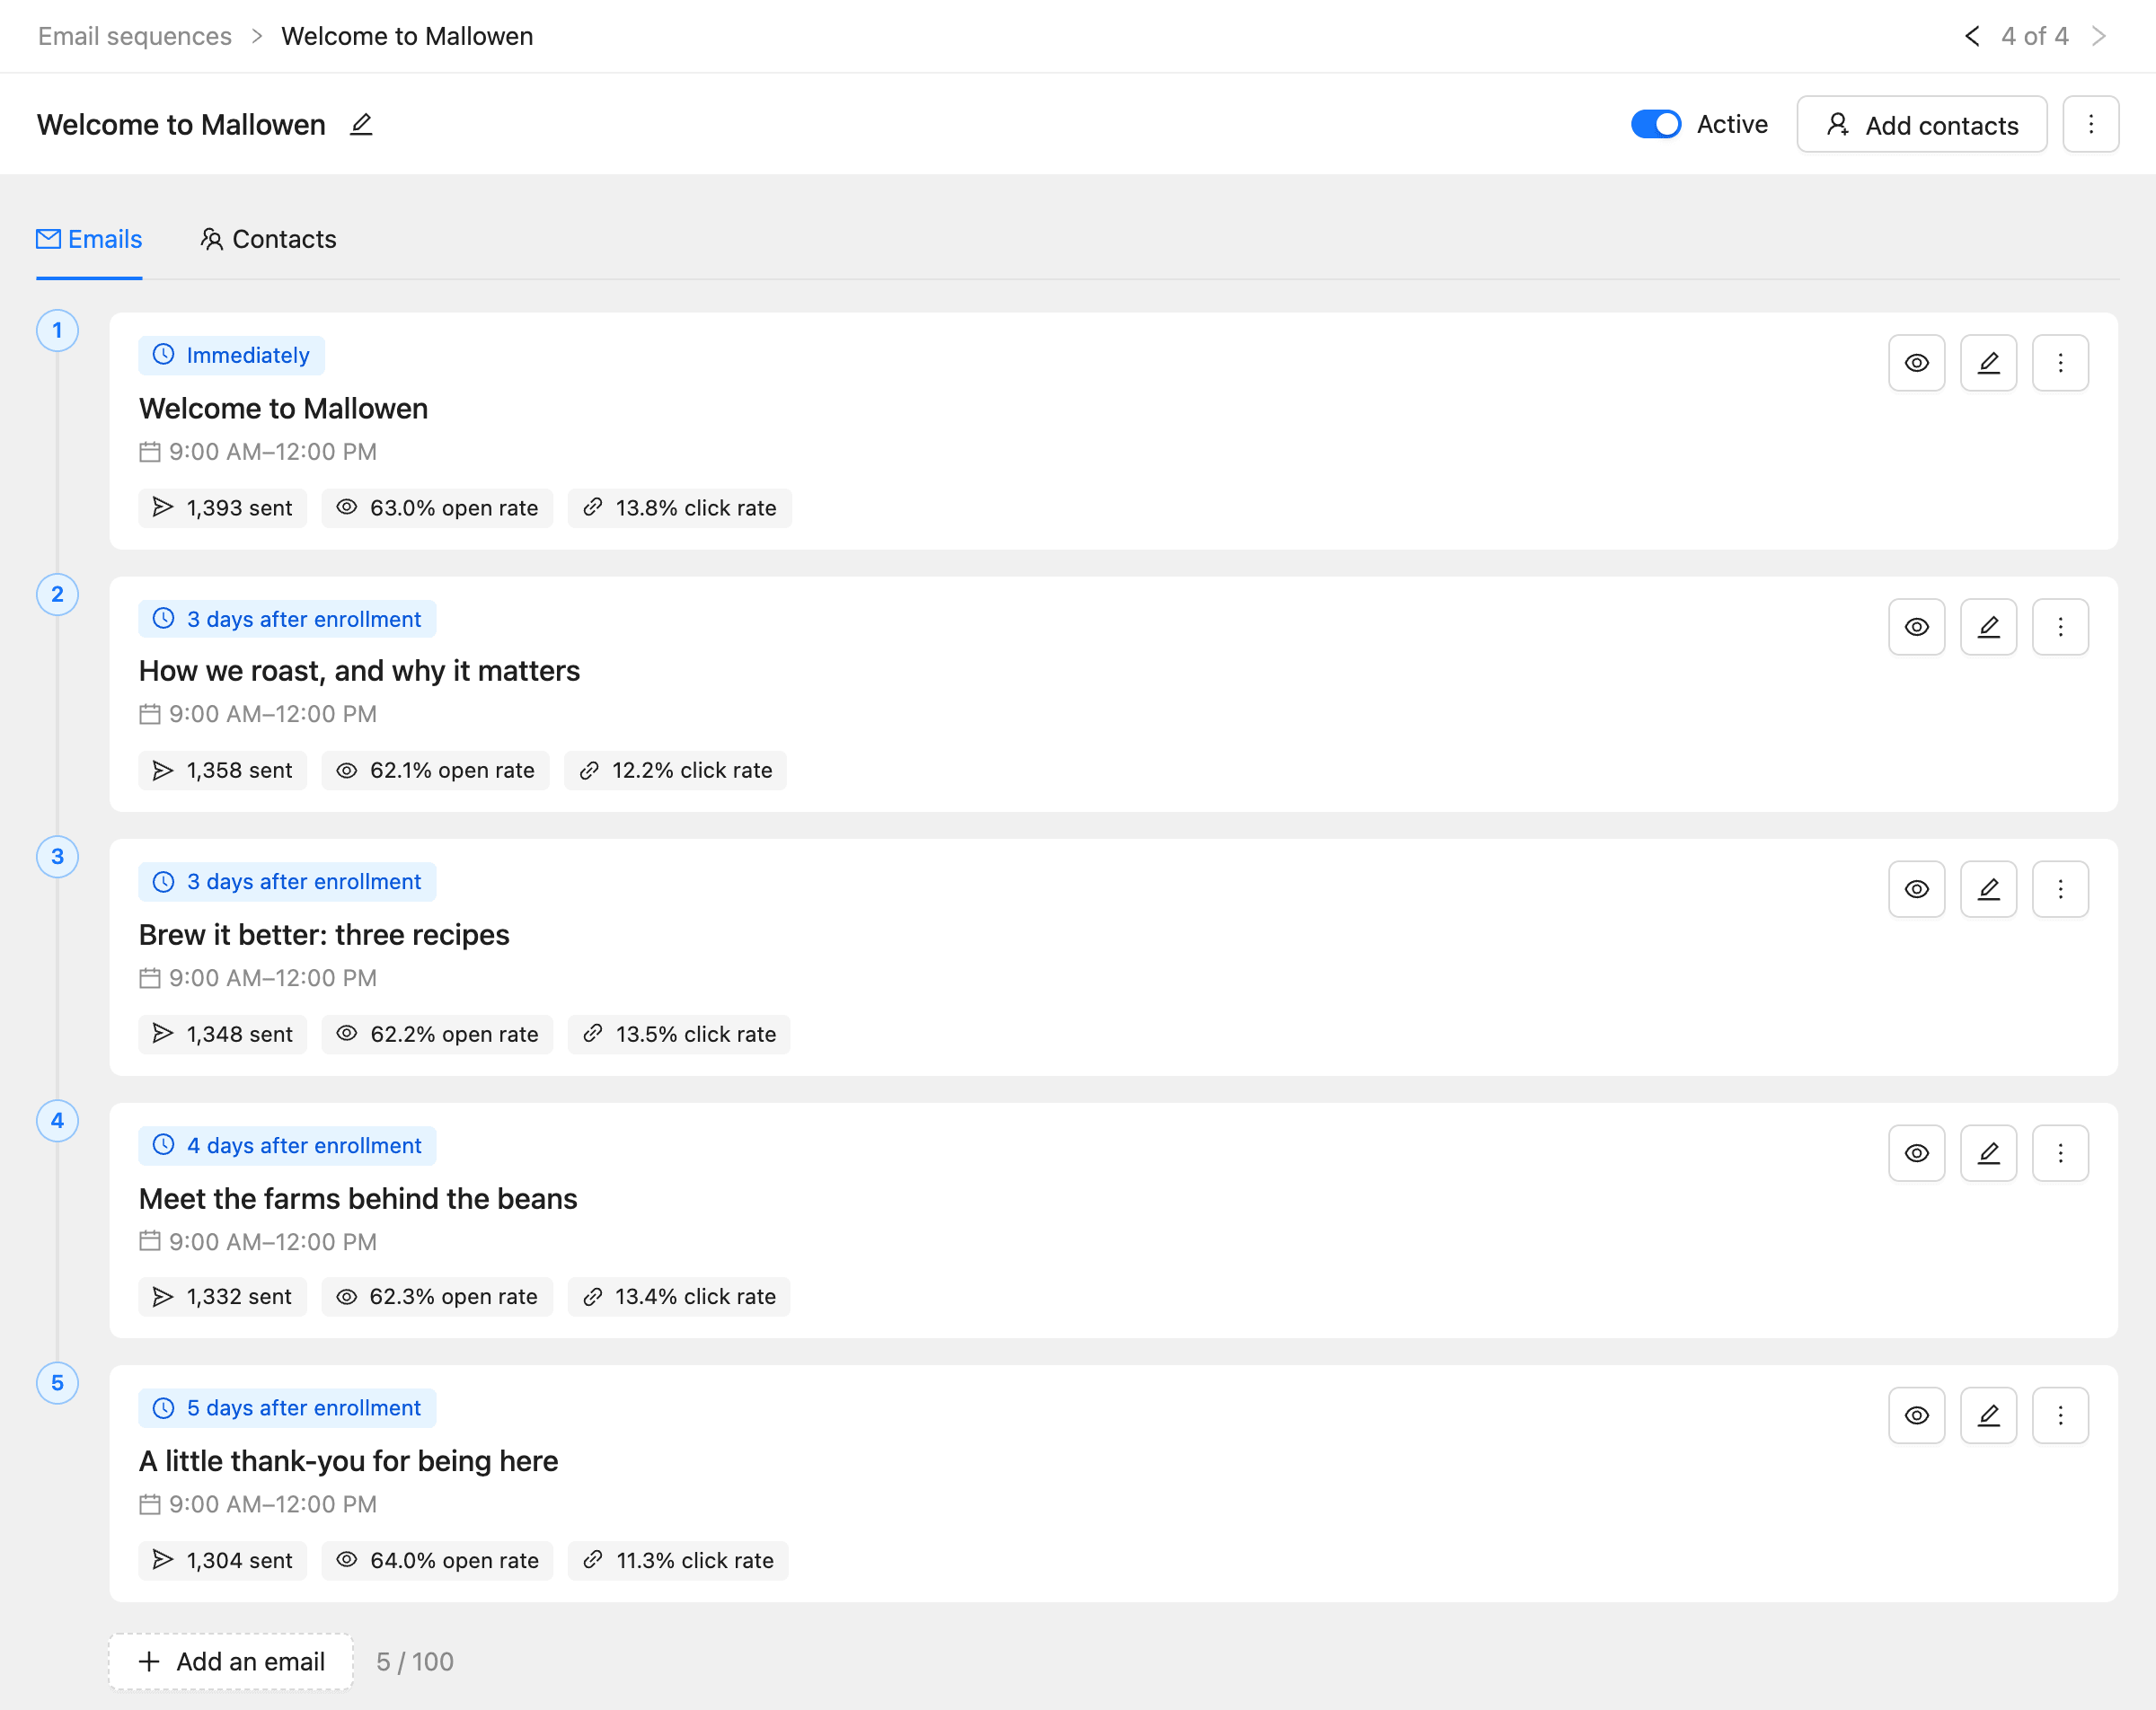Switch to the Emails tab
The height and width of the screenshot is (1710, 2156).
pyautogui.click(x=89, y=239)
